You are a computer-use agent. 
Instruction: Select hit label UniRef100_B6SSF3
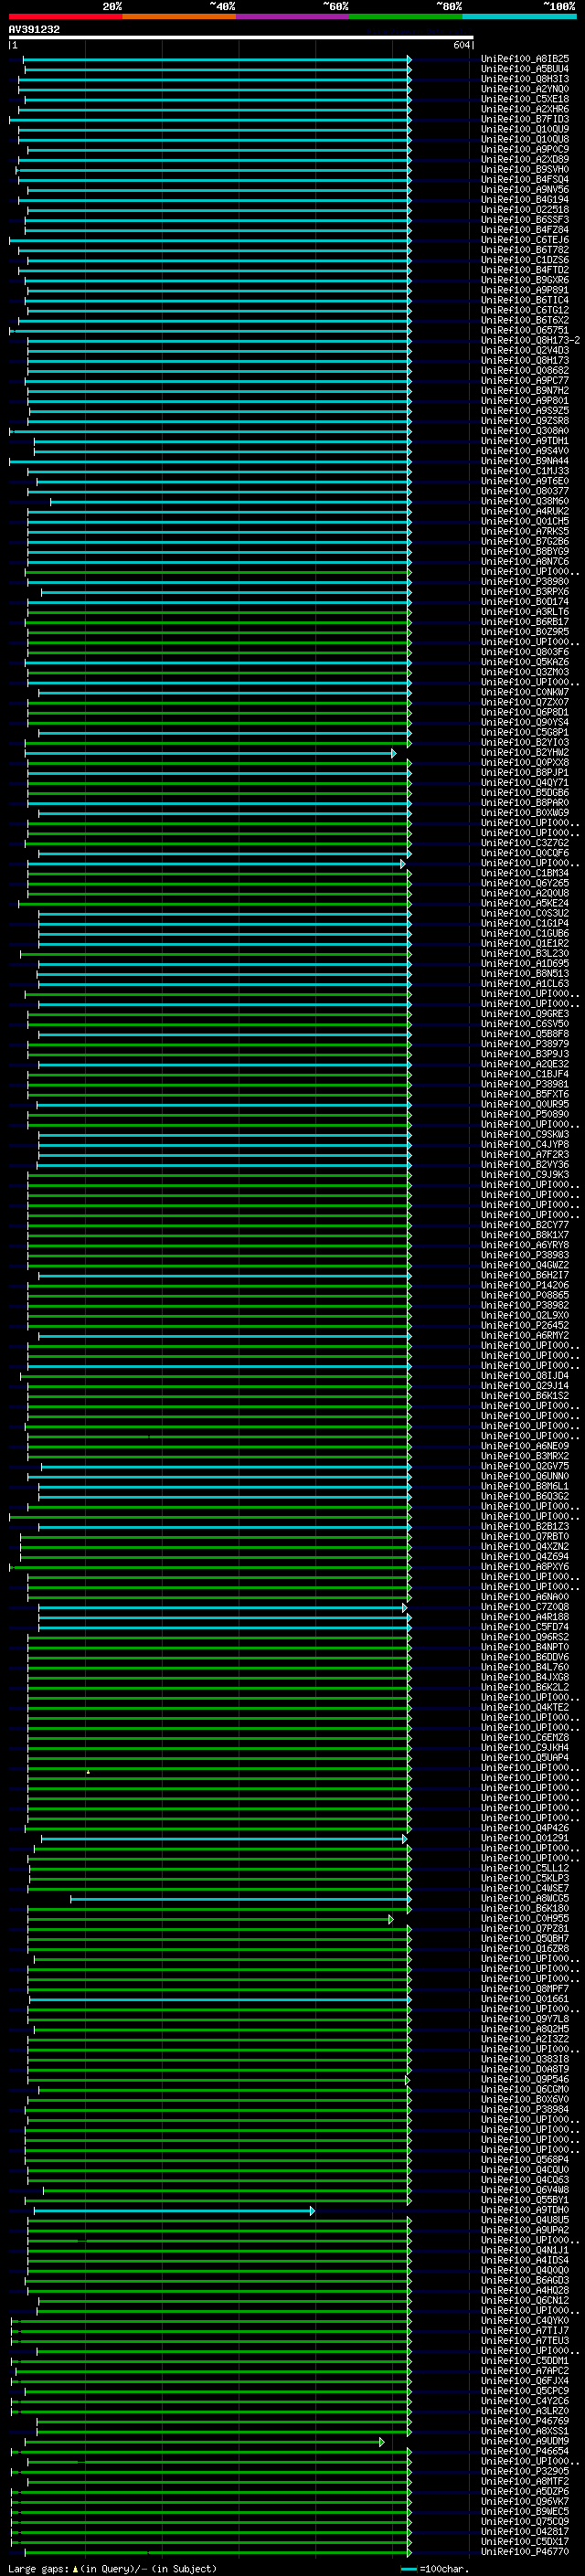tap(525, 220)
